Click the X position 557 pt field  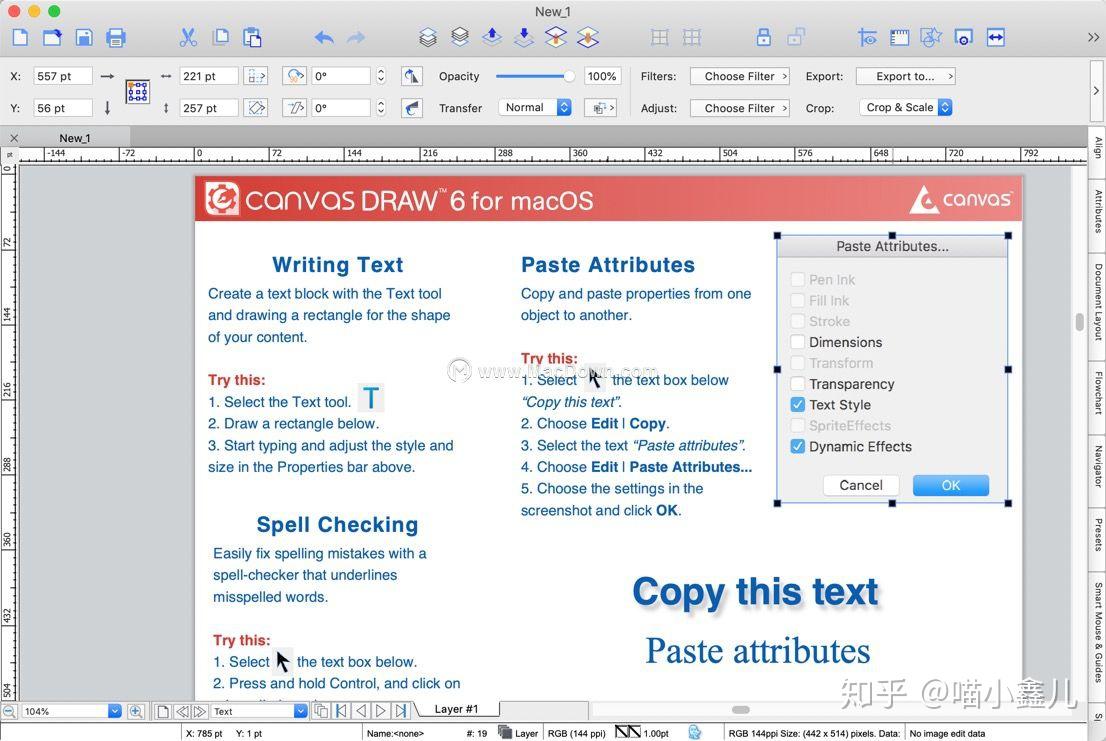(x=63, y=76)
